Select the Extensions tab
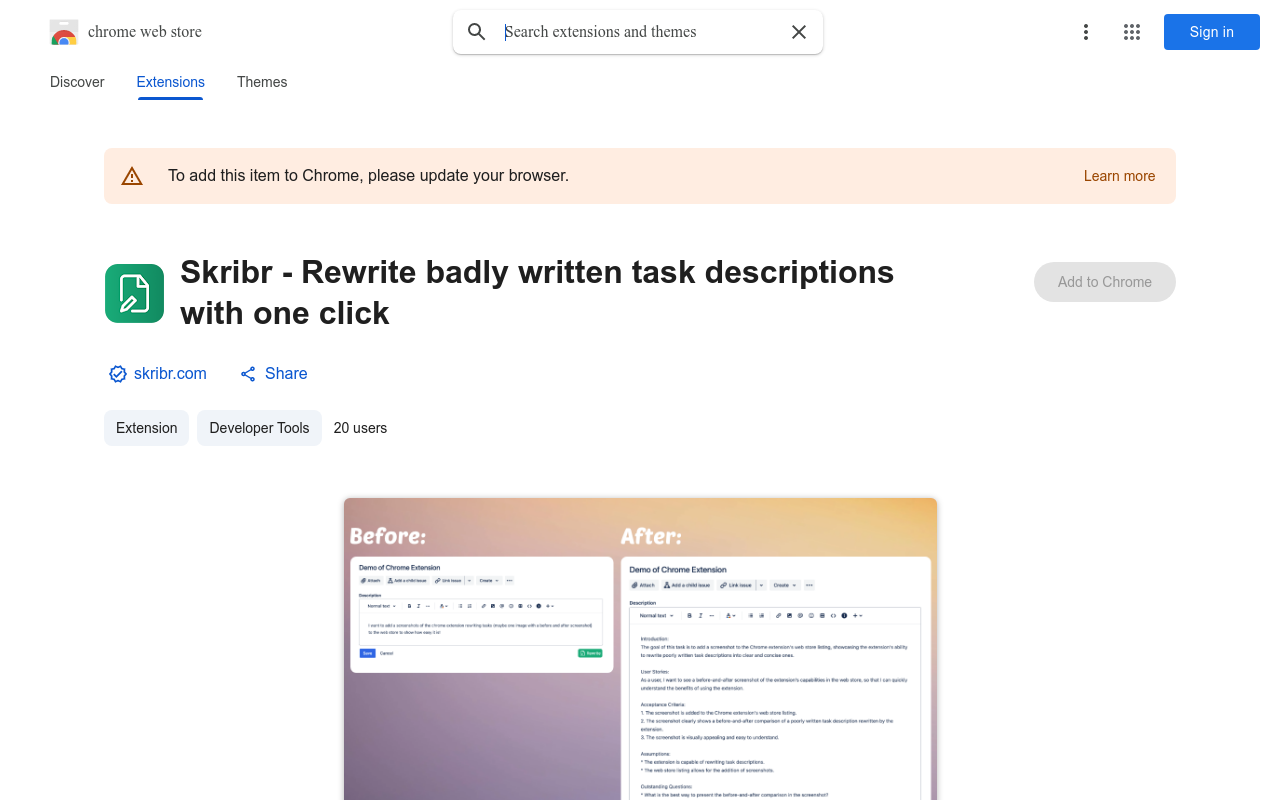This screenshot has width=1280, height=800. pyautogui.click(x=171, y=82)
